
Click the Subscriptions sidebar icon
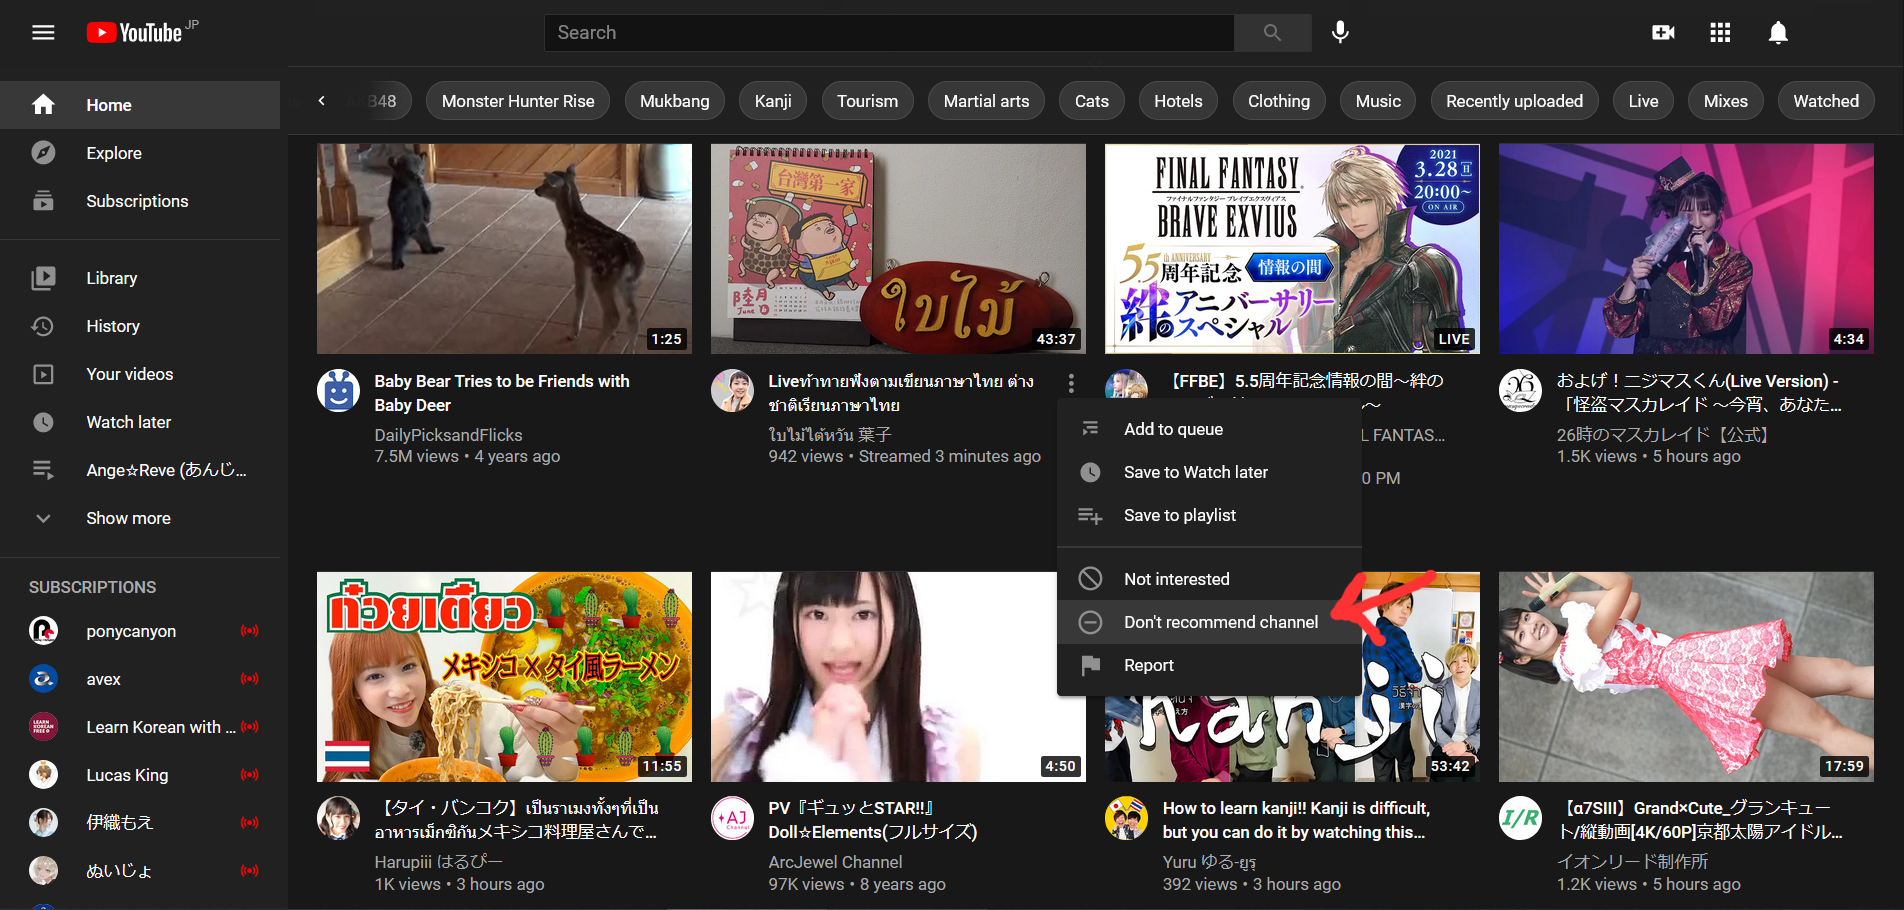click(43, 201)
